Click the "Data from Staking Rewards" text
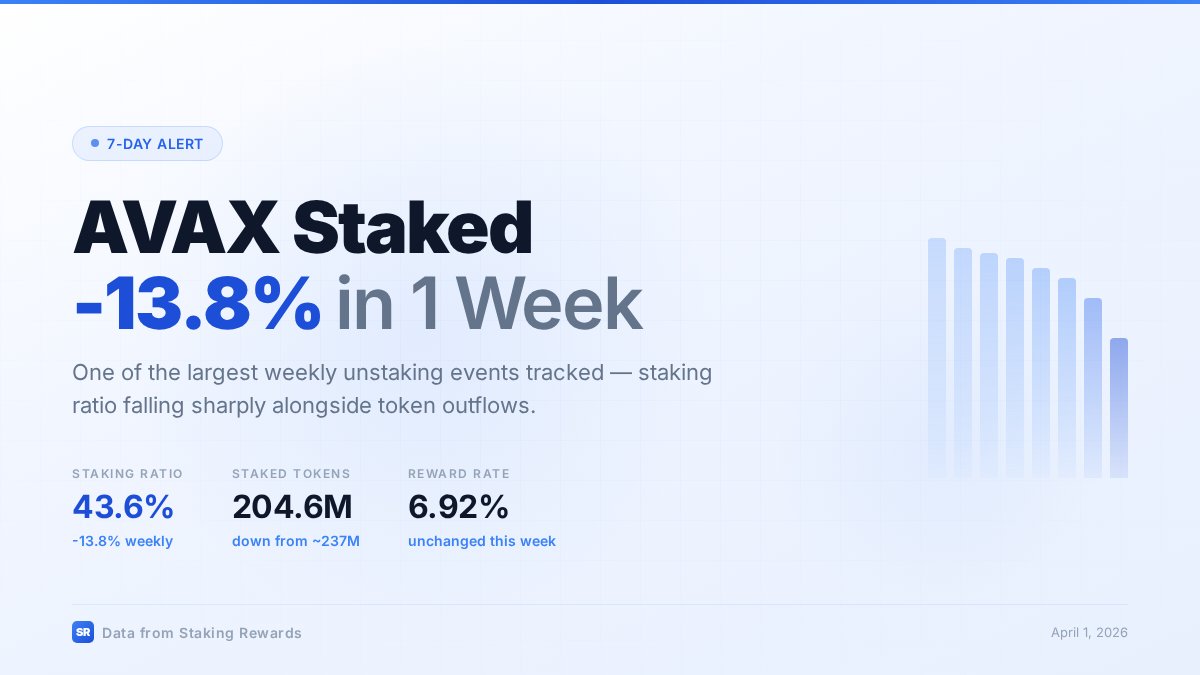The height and width of the screenshot is (675, 1200). (x=201, y=633)
